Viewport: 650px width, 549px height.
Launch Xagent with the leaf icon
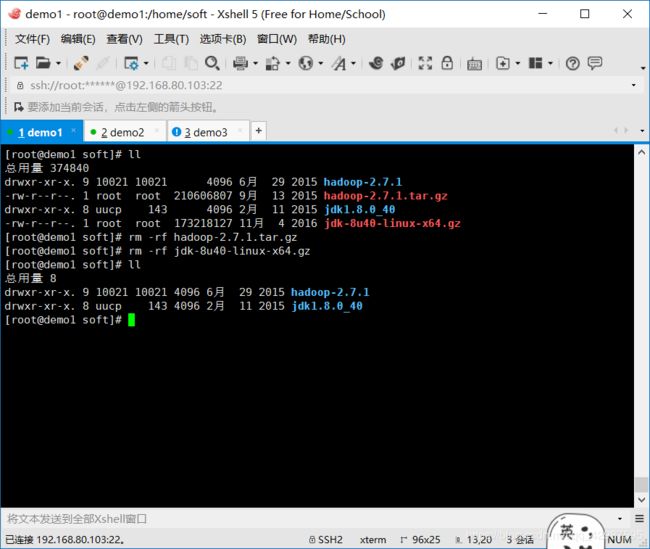pos(398,63)
